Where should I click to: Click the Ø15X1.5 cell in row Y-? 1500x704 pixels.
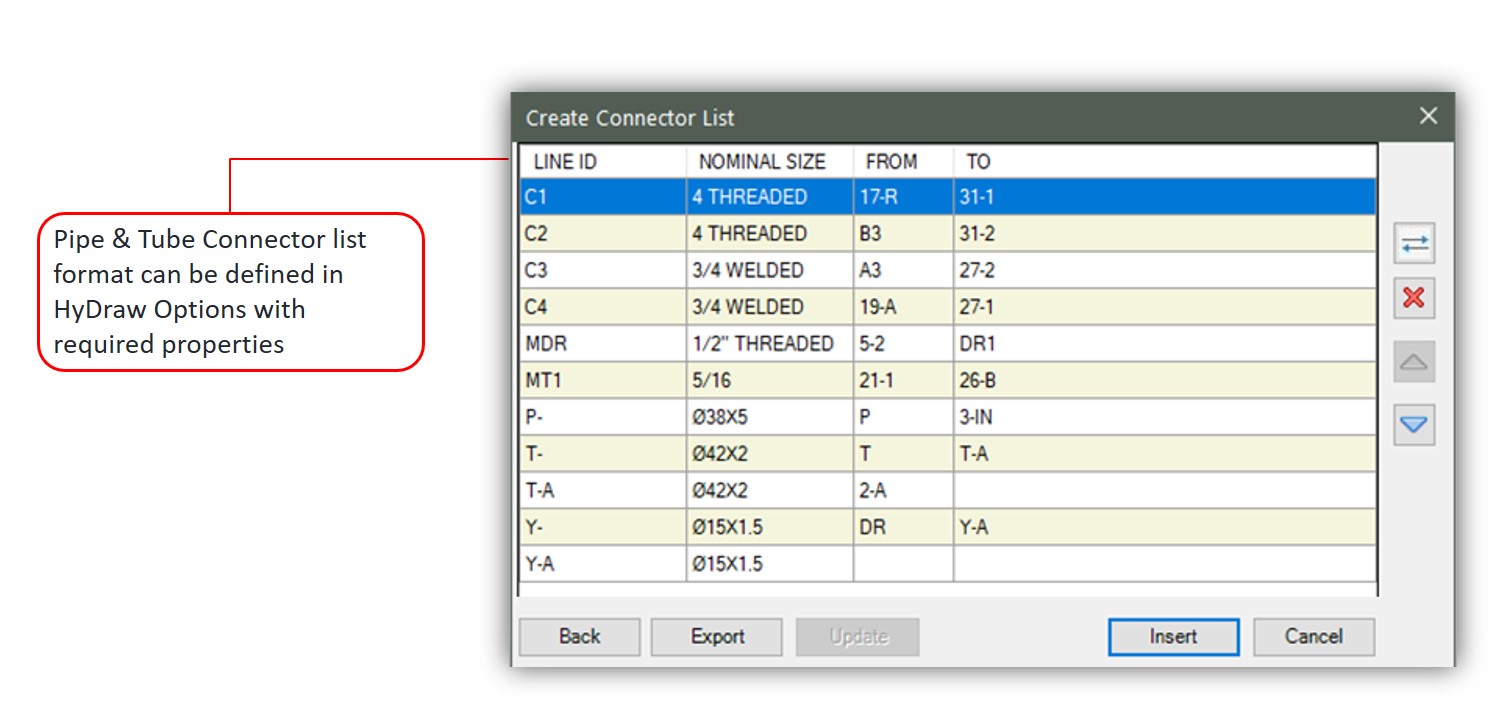[x=770, y=526]
